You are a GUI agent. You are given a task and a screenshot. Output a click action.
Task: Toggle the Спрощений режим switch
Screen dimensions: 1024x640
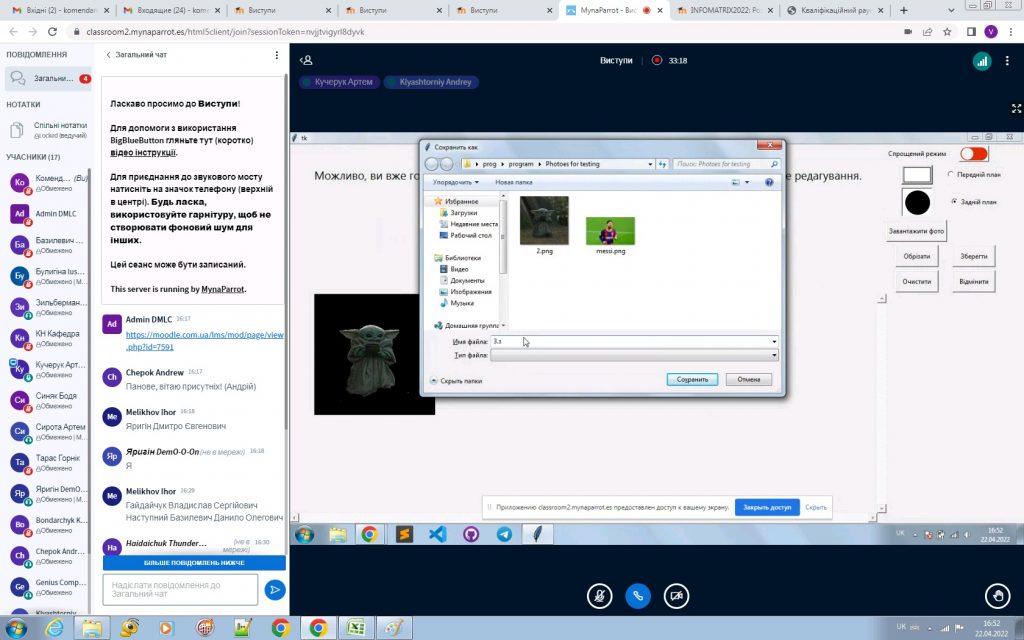click(x=973, y=154)
